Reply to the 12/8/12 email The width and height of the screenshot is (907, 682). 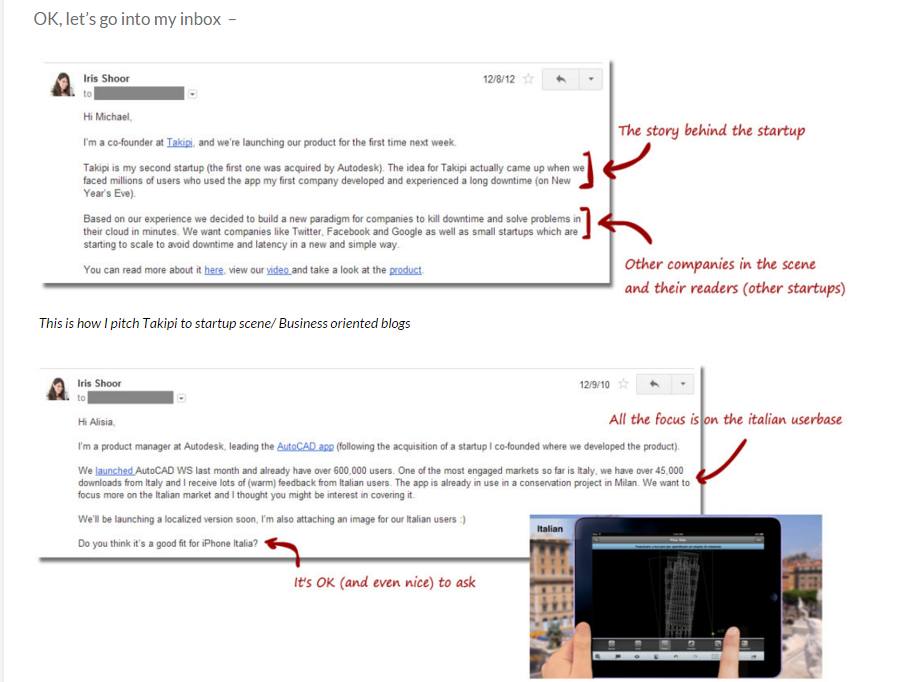[x=561, y=79]
